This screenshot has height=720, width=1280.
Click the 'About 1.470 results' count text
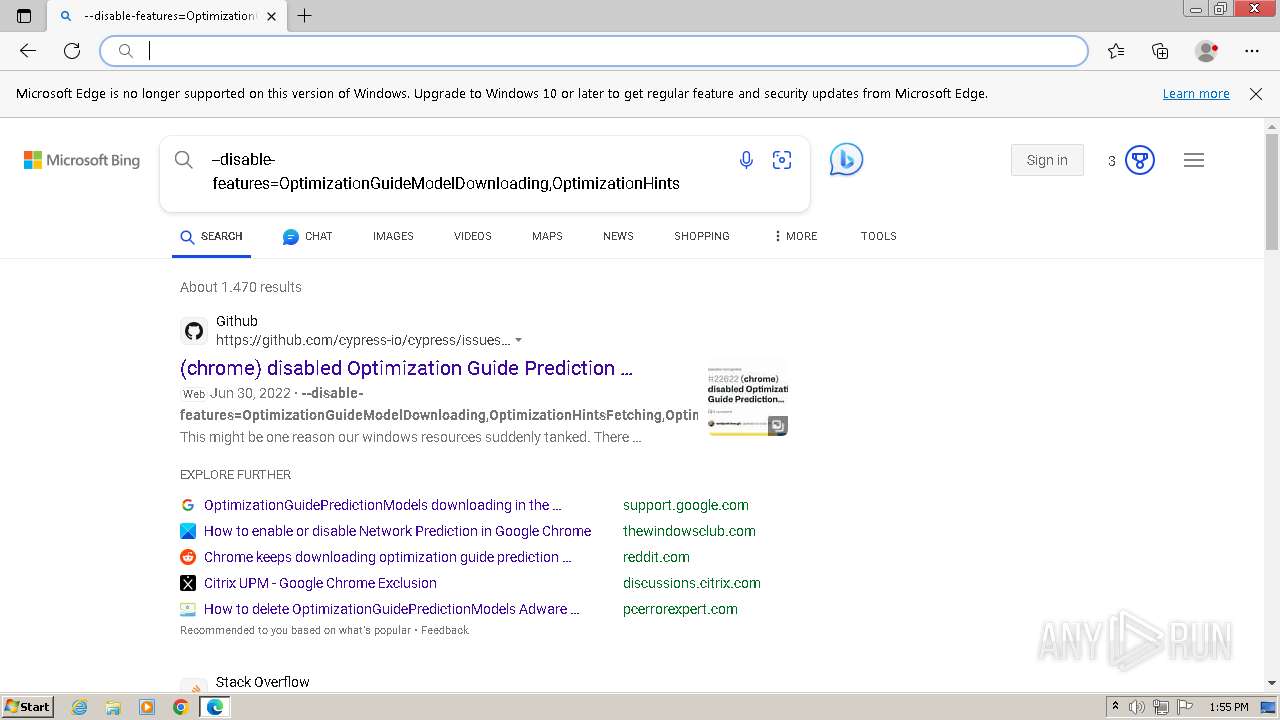click(240, 287)
